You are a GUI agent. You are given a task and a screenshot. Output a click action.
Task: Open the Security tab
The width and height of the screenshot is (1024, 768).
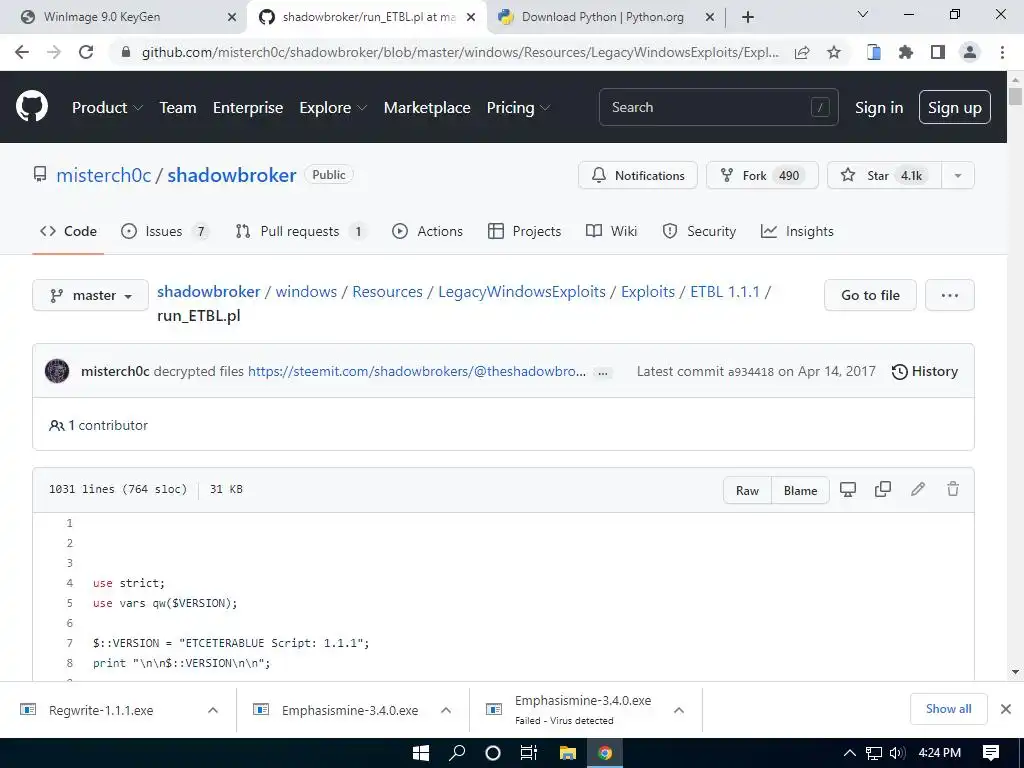pyautogui.click(x=699, y=231)
